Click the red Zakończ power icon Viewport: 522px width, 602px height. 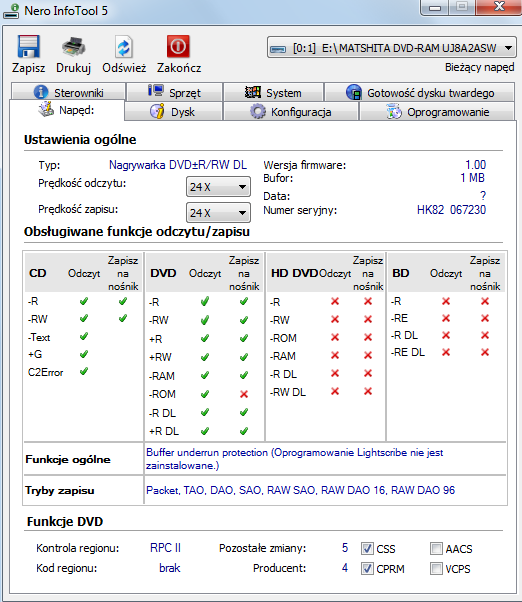coord(178,46)
